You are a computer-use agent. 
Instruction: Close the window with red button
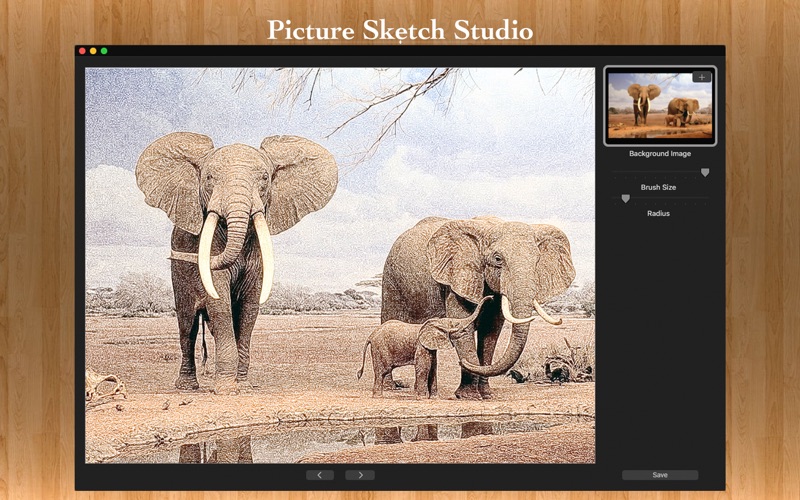82,51
